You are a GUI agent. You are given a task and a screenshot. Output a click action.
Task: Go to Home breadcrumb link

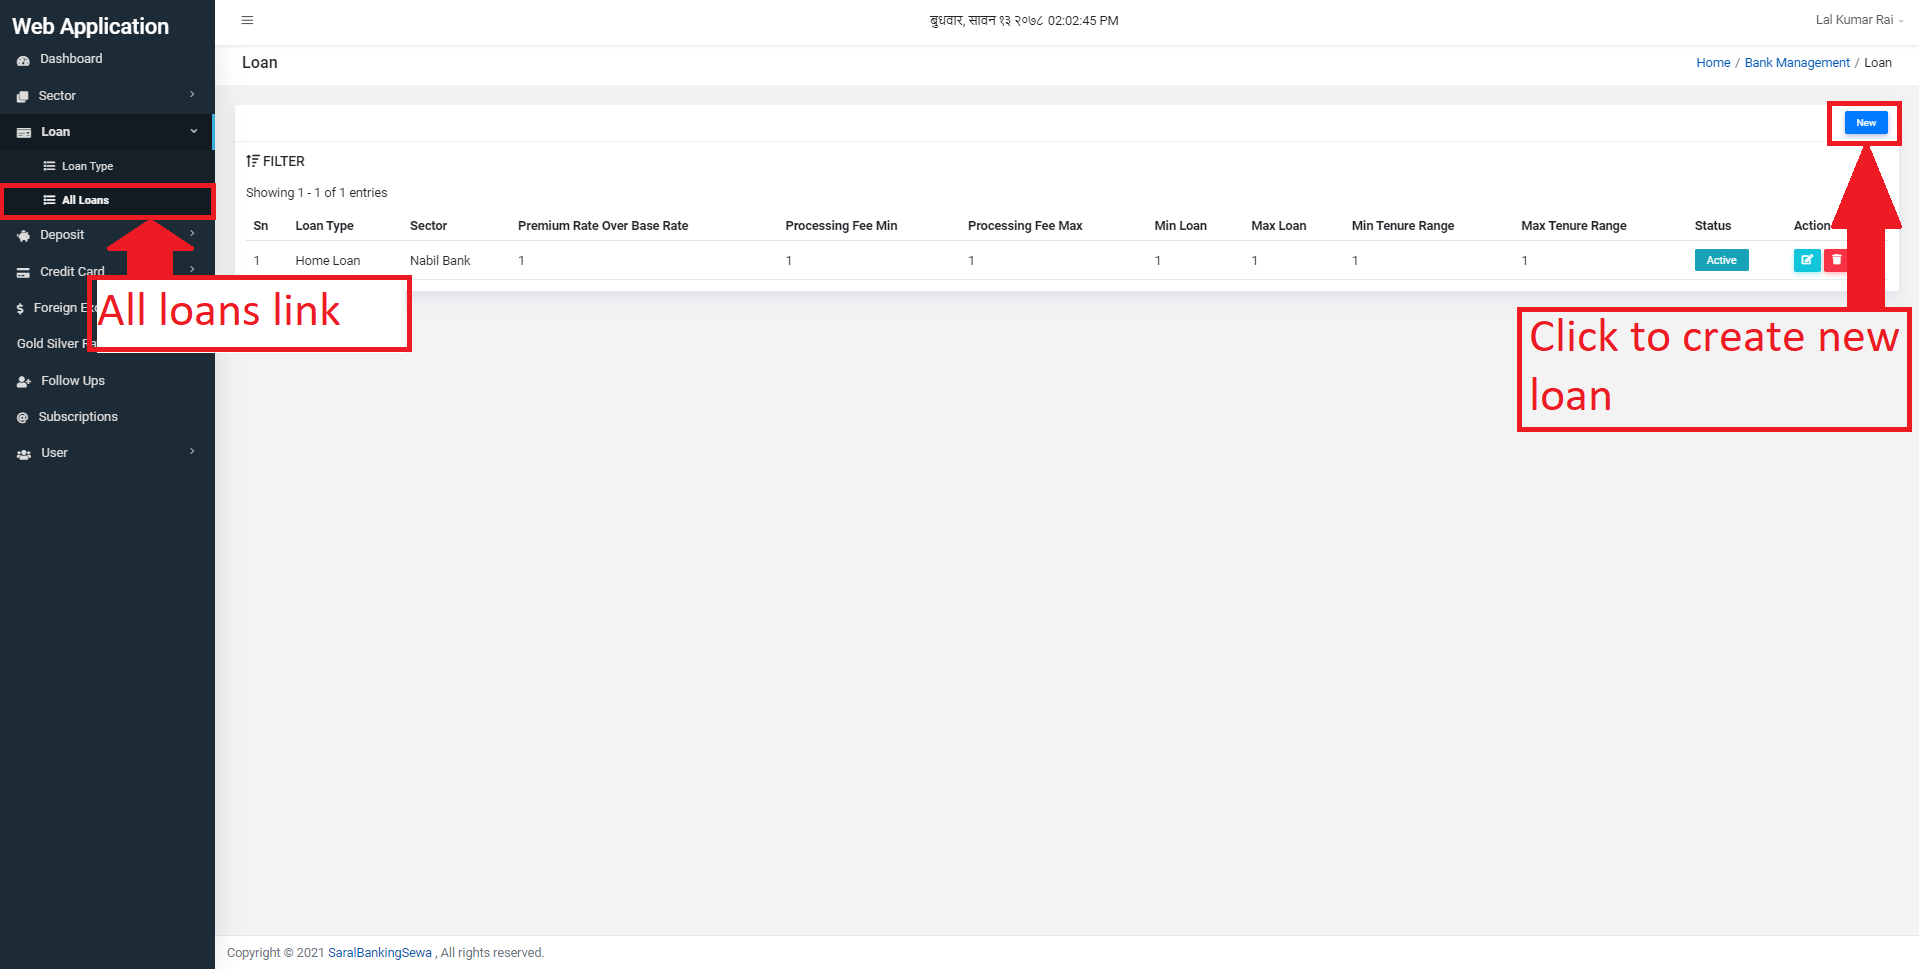1712,63
